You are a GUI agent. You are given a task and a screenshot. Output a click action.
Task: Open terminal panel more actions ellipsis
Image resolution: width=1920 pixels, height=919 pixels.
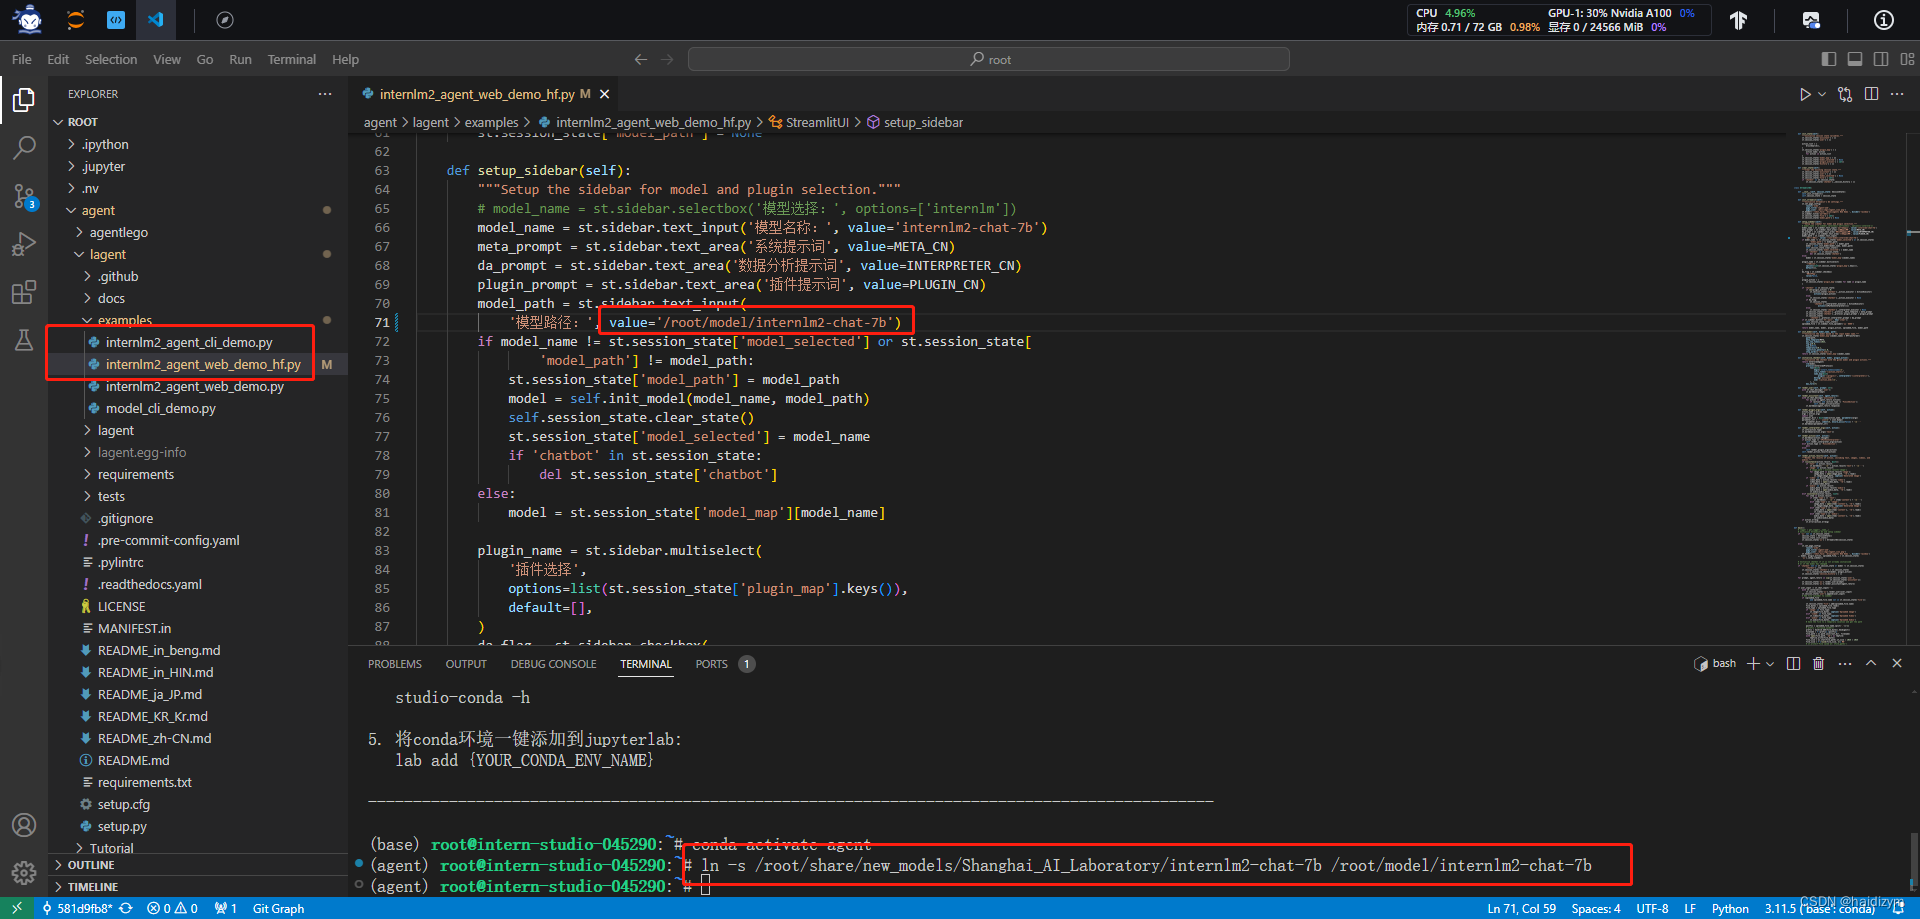[1845, 664]
